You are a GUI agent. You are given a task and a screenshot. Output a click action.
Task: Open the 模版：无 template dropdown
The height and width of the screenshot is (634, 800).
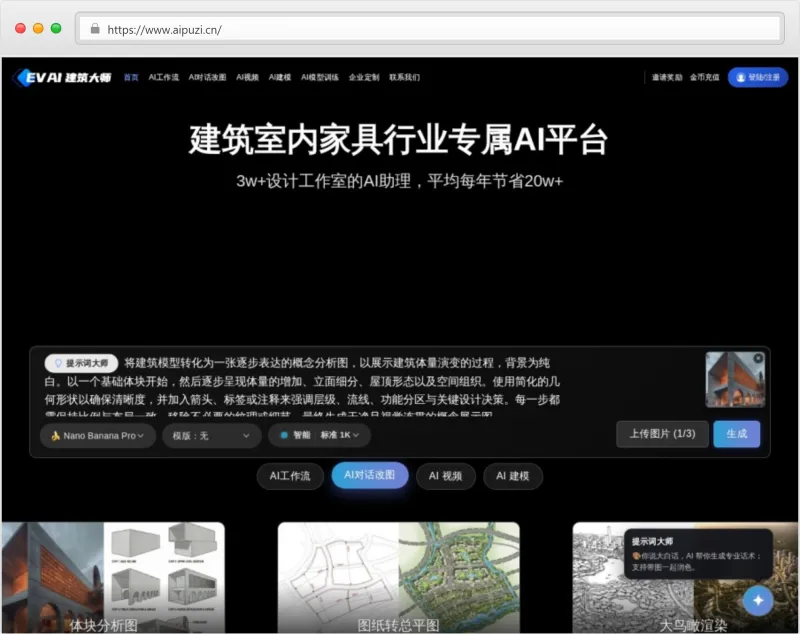coord(210,435)
